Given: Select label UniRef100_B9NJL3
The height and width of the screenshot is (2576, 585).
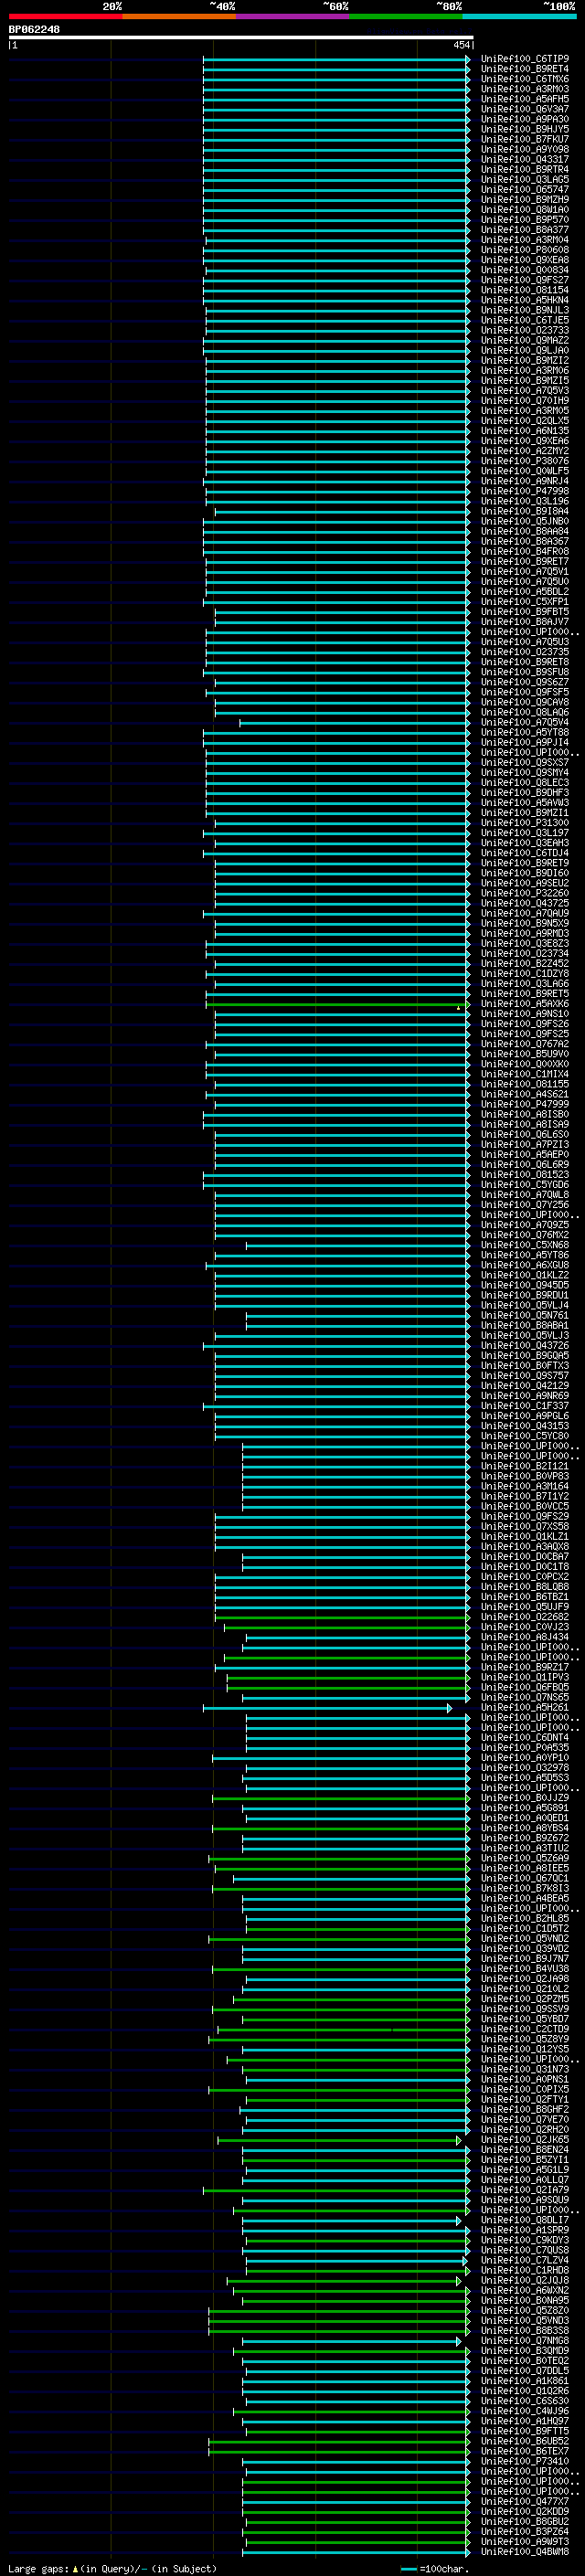Looking at the screenshot, I should point(525,310).
